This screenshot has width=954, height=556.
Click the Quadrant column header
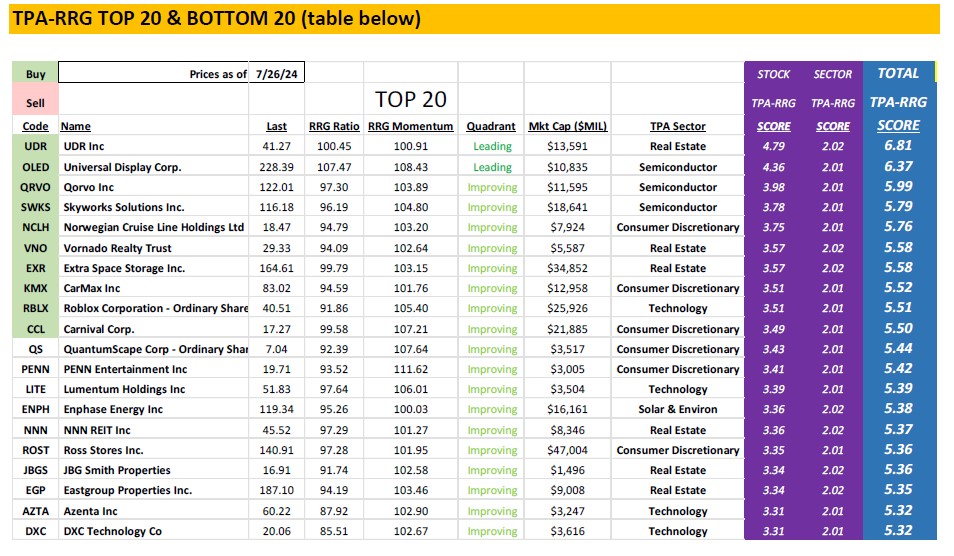tap(491, 126)
